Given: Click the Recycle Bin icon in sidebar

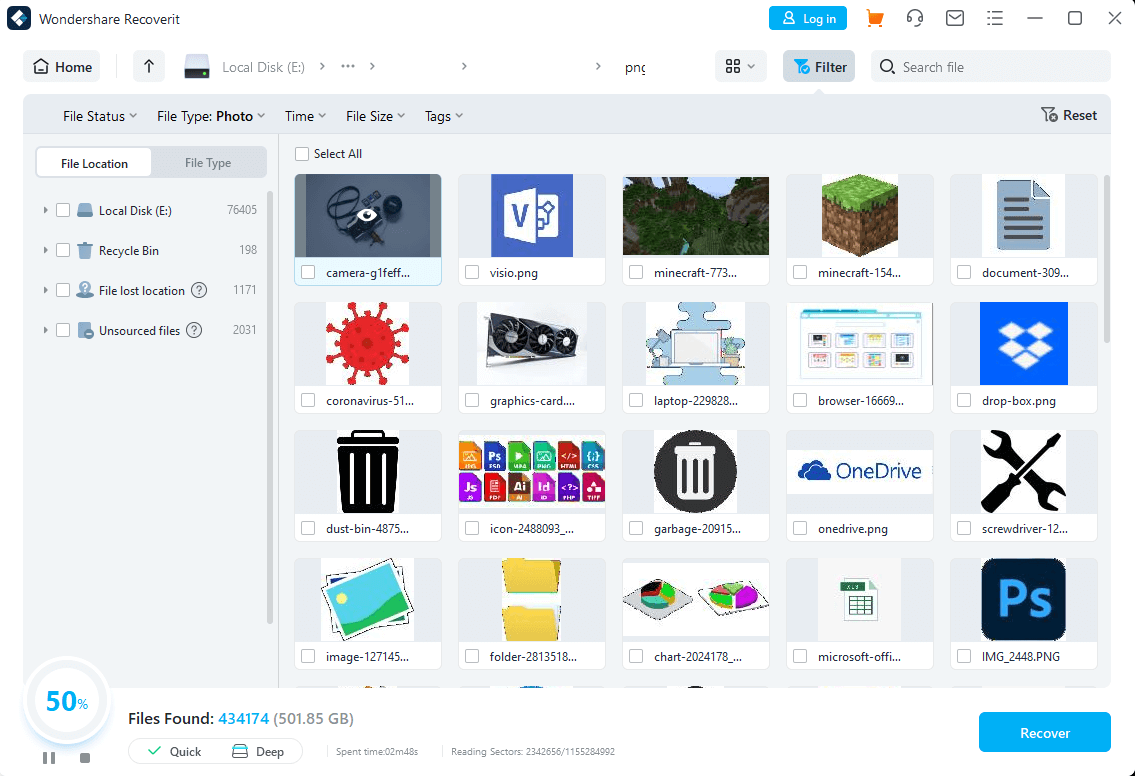Looking at the screenshot, I should click(x=85, y=250).
